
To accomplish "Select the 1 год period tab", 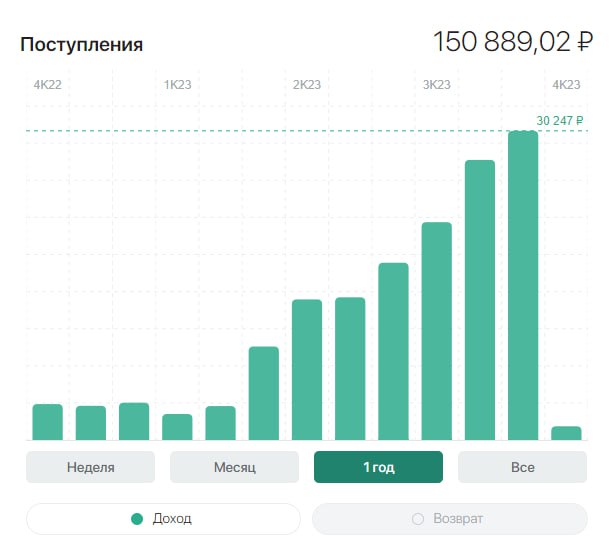I will coord(378,467).
